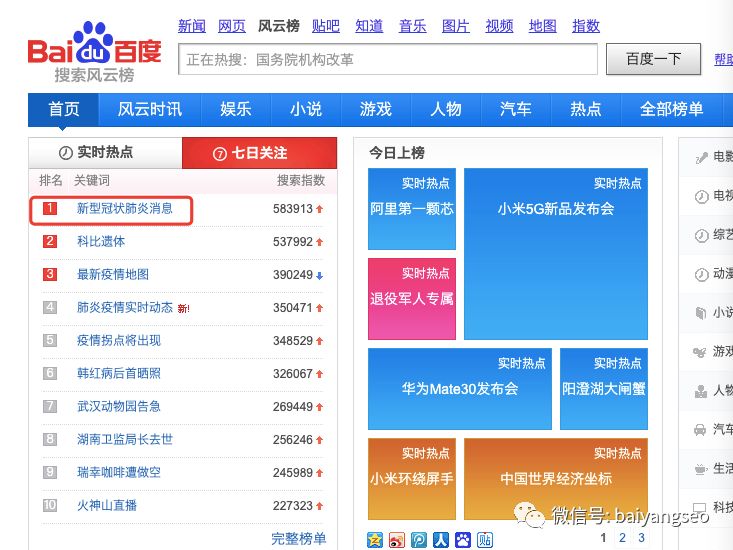
Task: Click the 贴吧 link at the top
Action: (x=326, y=26)
